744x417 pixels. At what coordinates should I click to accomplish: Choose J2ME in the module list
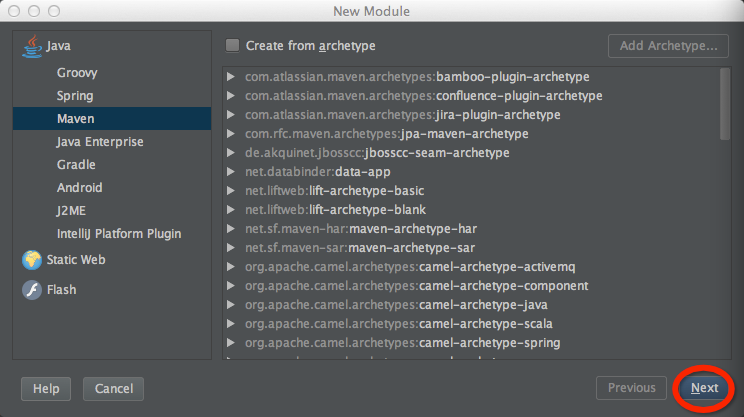tap(71, 211)
